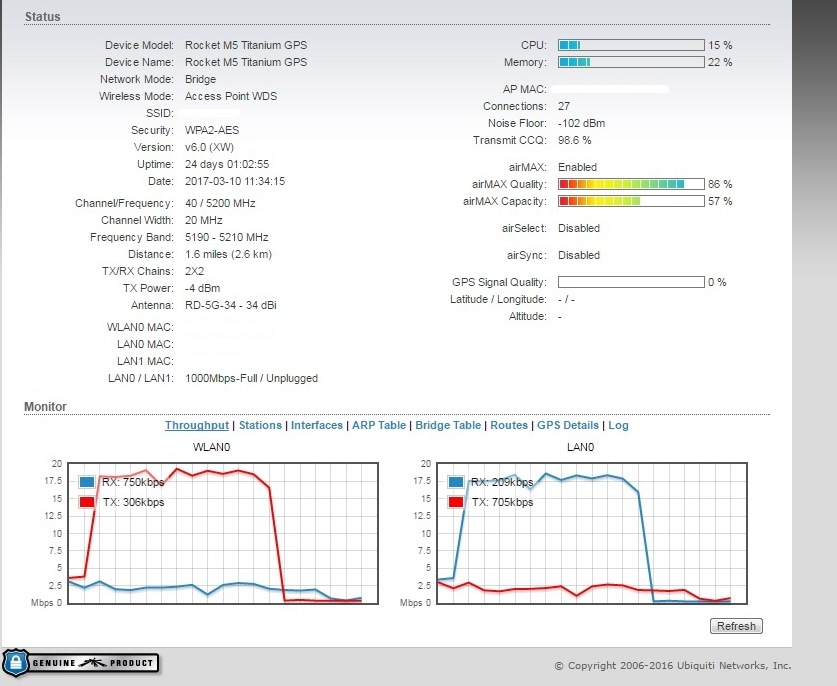Image resolution: width=837 pixels, height=686 pixels.
Task: Click the airMAX Quality bar
Action: [631, 184]
